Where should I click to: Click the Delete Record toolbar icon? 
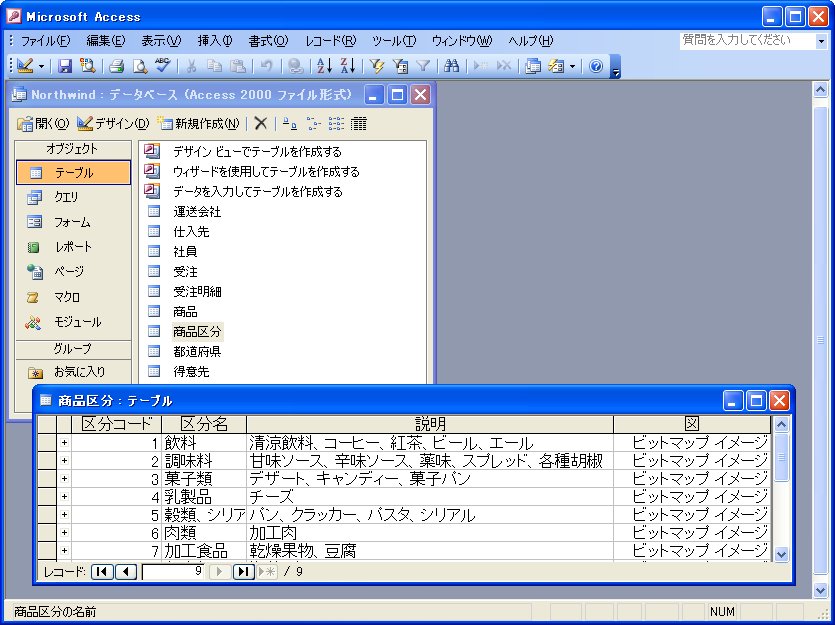(x=504, y=66)
